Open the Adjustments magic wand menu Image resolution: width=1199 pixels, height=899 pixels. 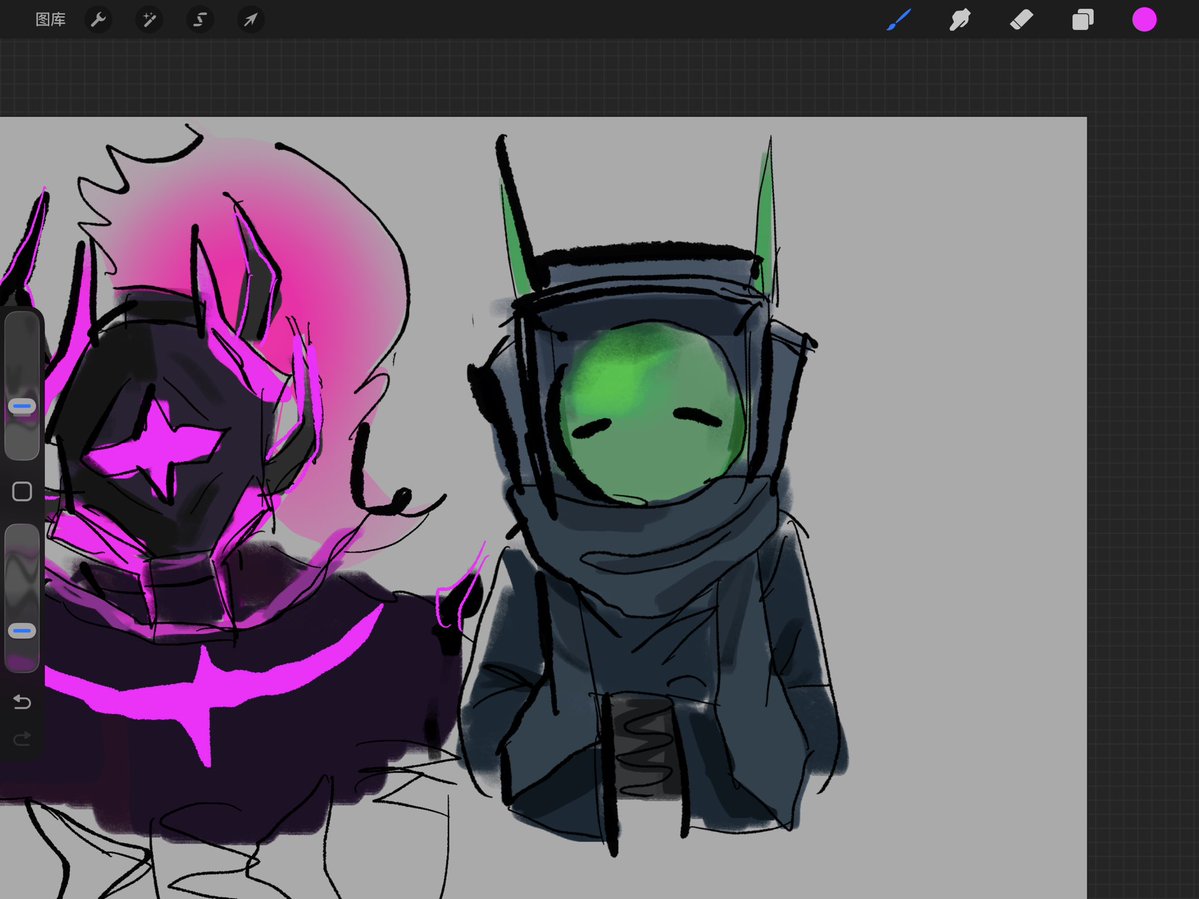point(149,20)
